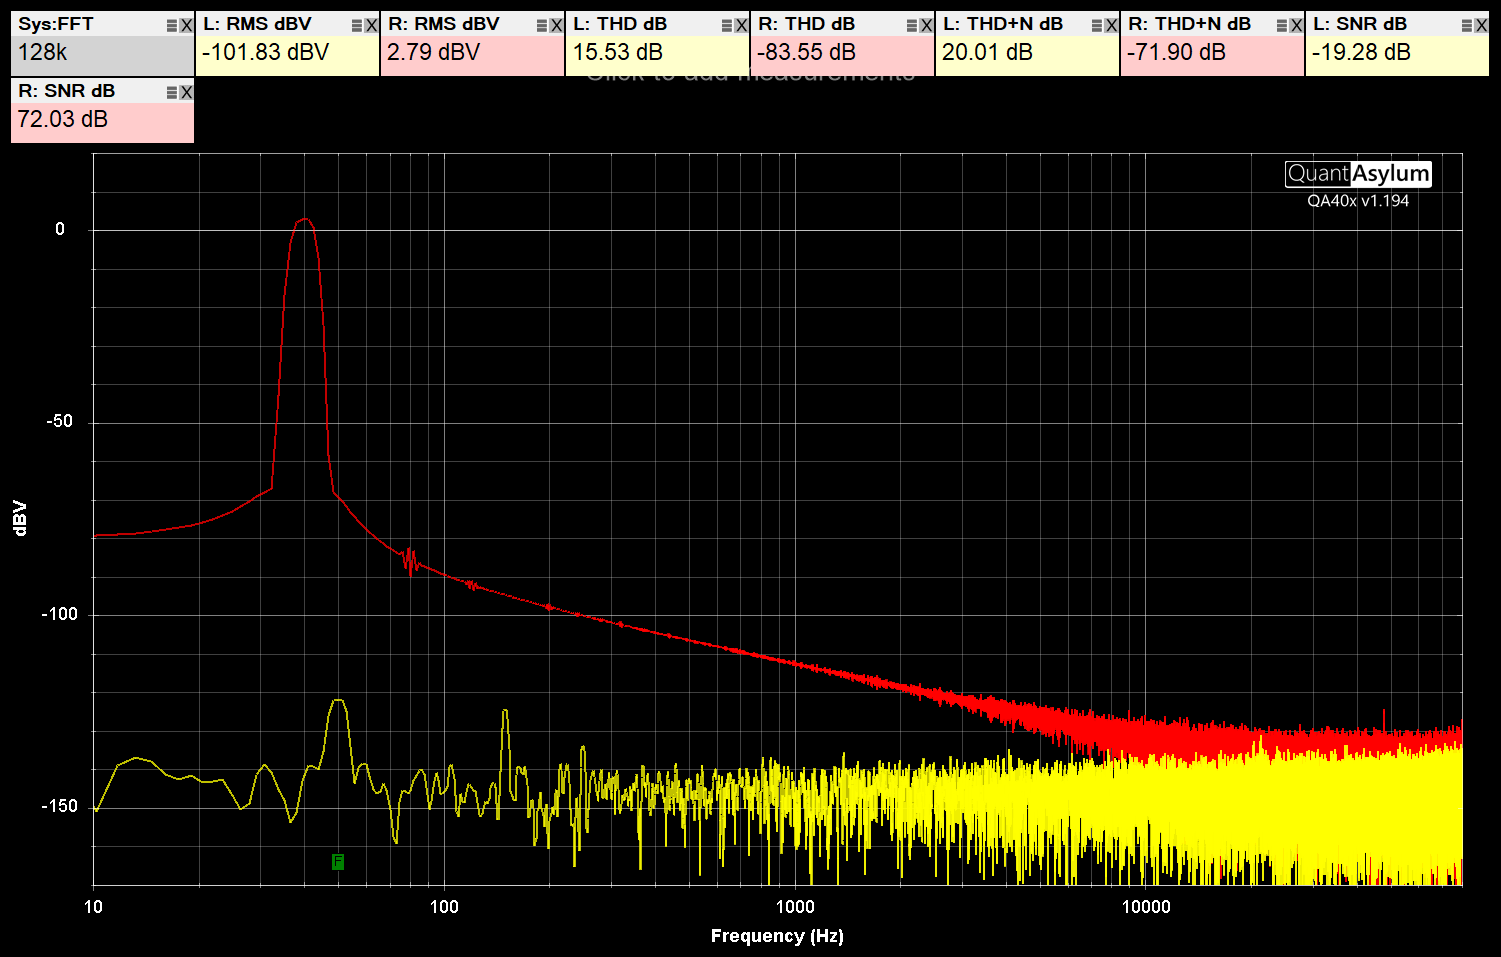Click the 2.79 dBV reading
1501x957 pixels.
(x=433, y=52)
